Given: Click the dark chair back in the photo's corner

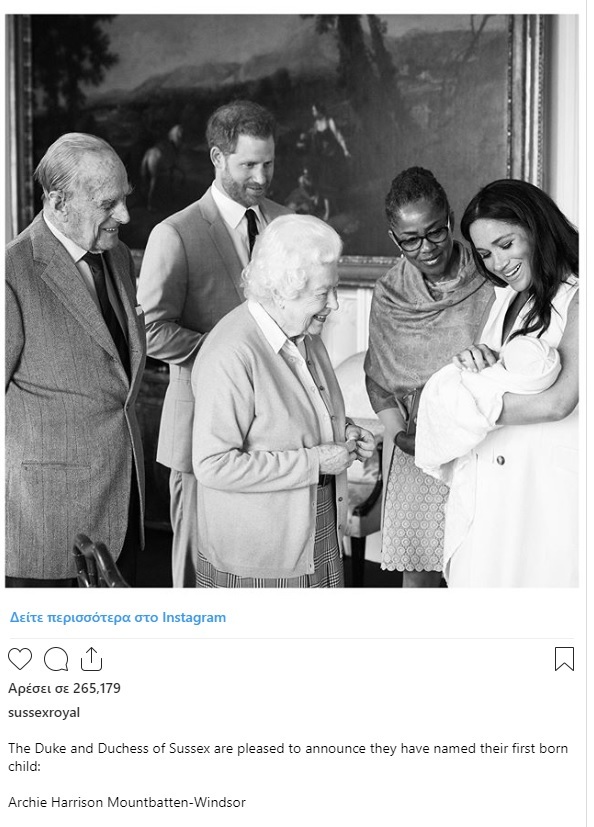Looking at the screenshot, I should pyautogui.click(x=98, y=562).
